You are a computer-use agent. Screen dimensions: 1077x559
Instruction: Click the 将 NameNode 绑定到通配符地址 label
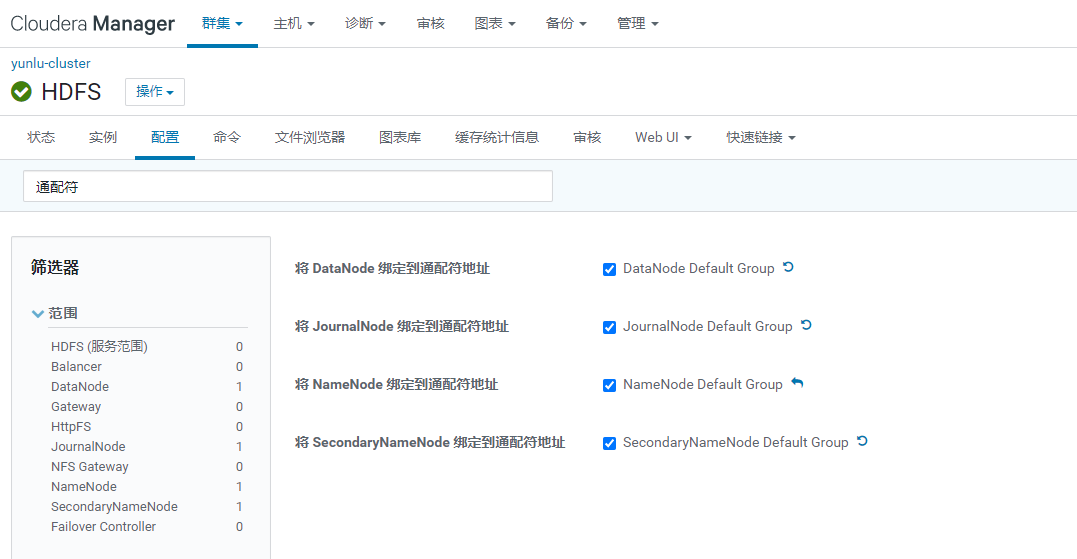tap(396, 385)
